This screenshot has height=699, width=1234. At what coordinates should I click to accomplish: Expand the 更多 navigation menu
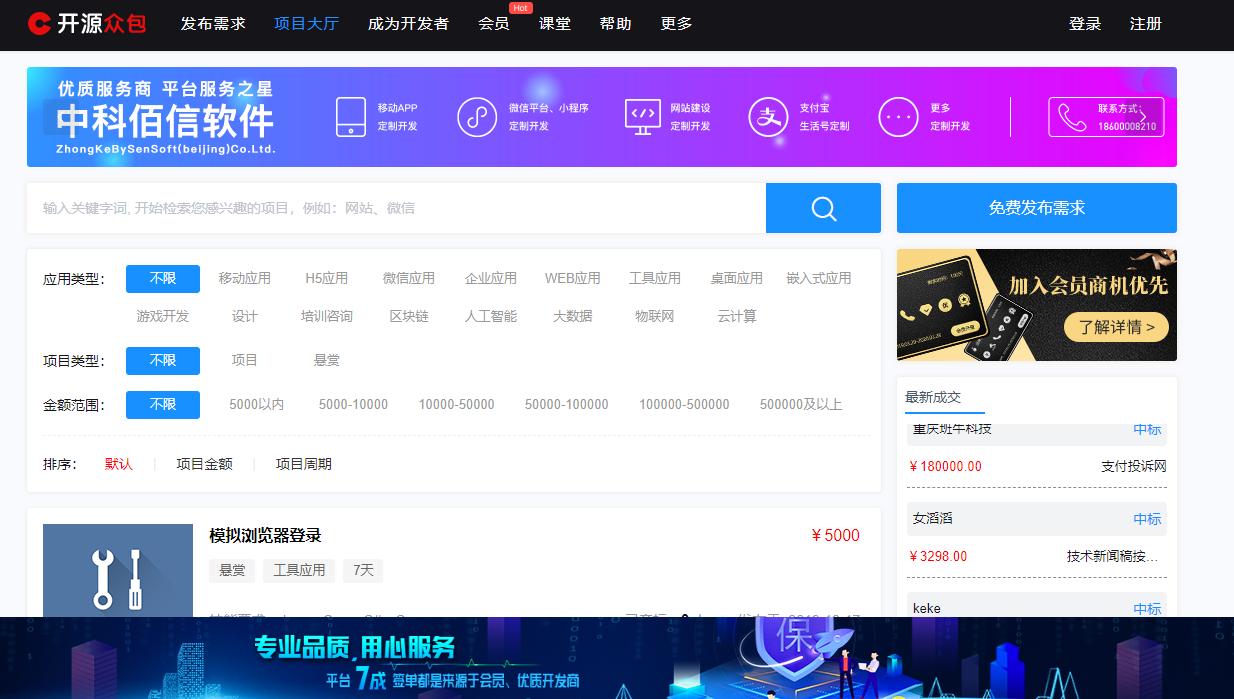tap(675, 24)
